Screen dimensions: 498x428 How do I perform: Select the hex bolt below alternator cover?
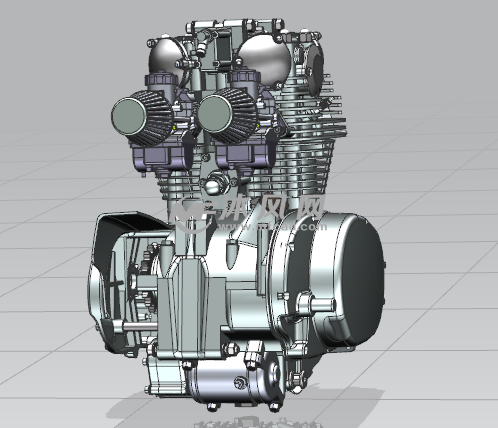[298, 379]
